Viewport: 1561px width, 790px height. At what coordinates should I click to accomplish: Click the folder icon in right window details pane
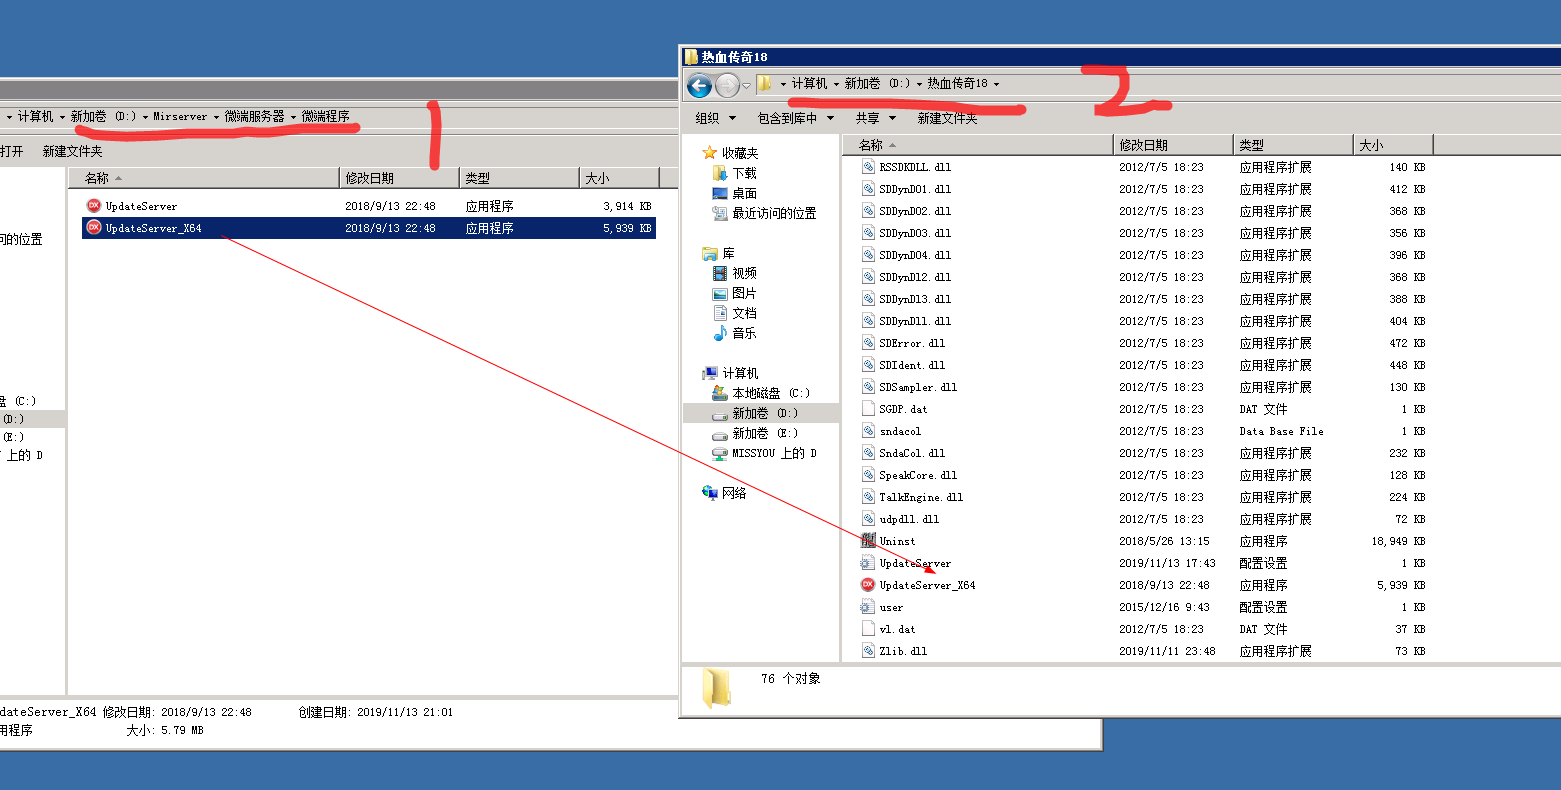pyautogui.click(x=716, y=687)
